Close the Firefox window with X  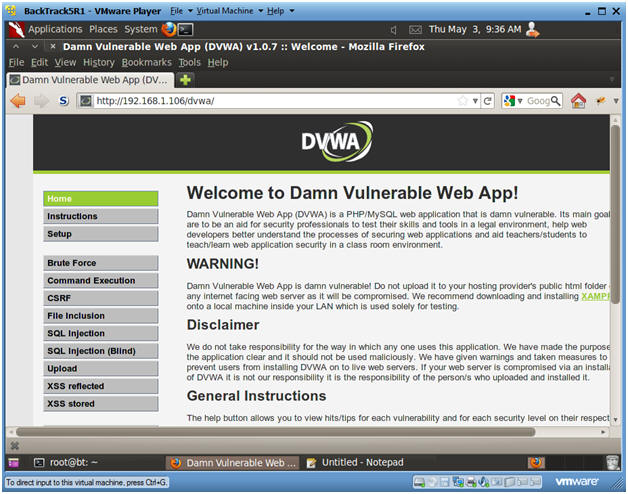52,46
